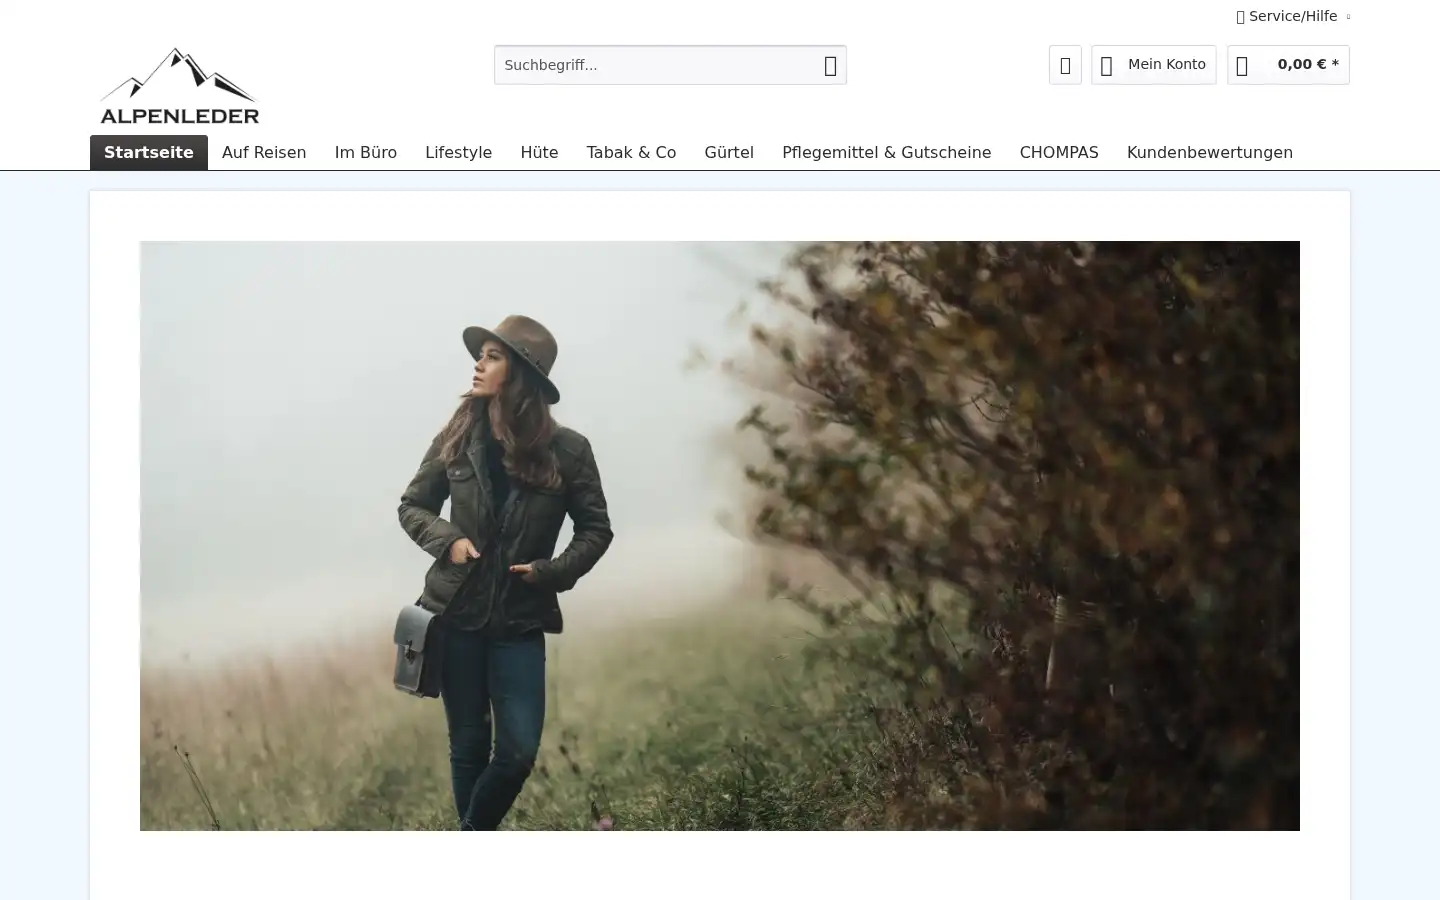Screen dimensions: 1440x900
Task: Open Mein Konto account menu
Action: pyautogui.click(x=1154, y=65)
